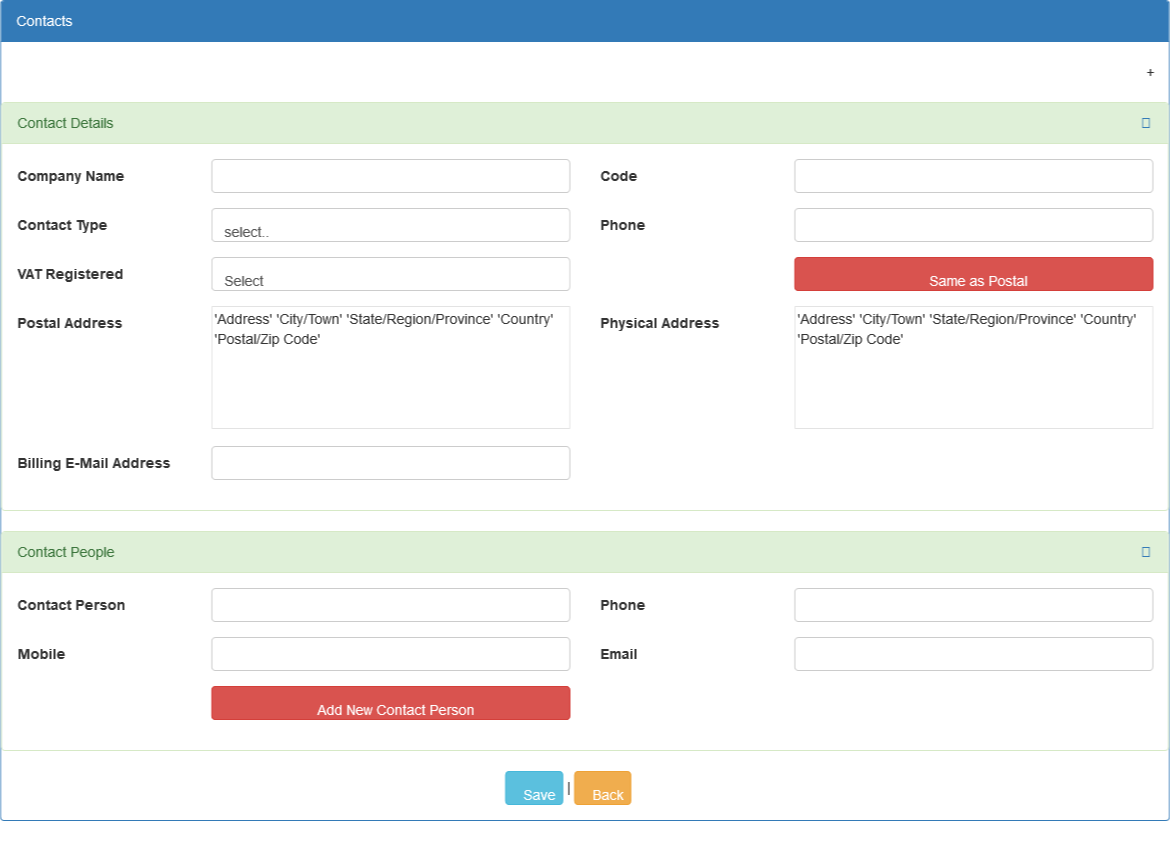This screenshot has width=1170, height=841.
Task: Open the Contact Type select dropdown
Action: coord(390,225)
